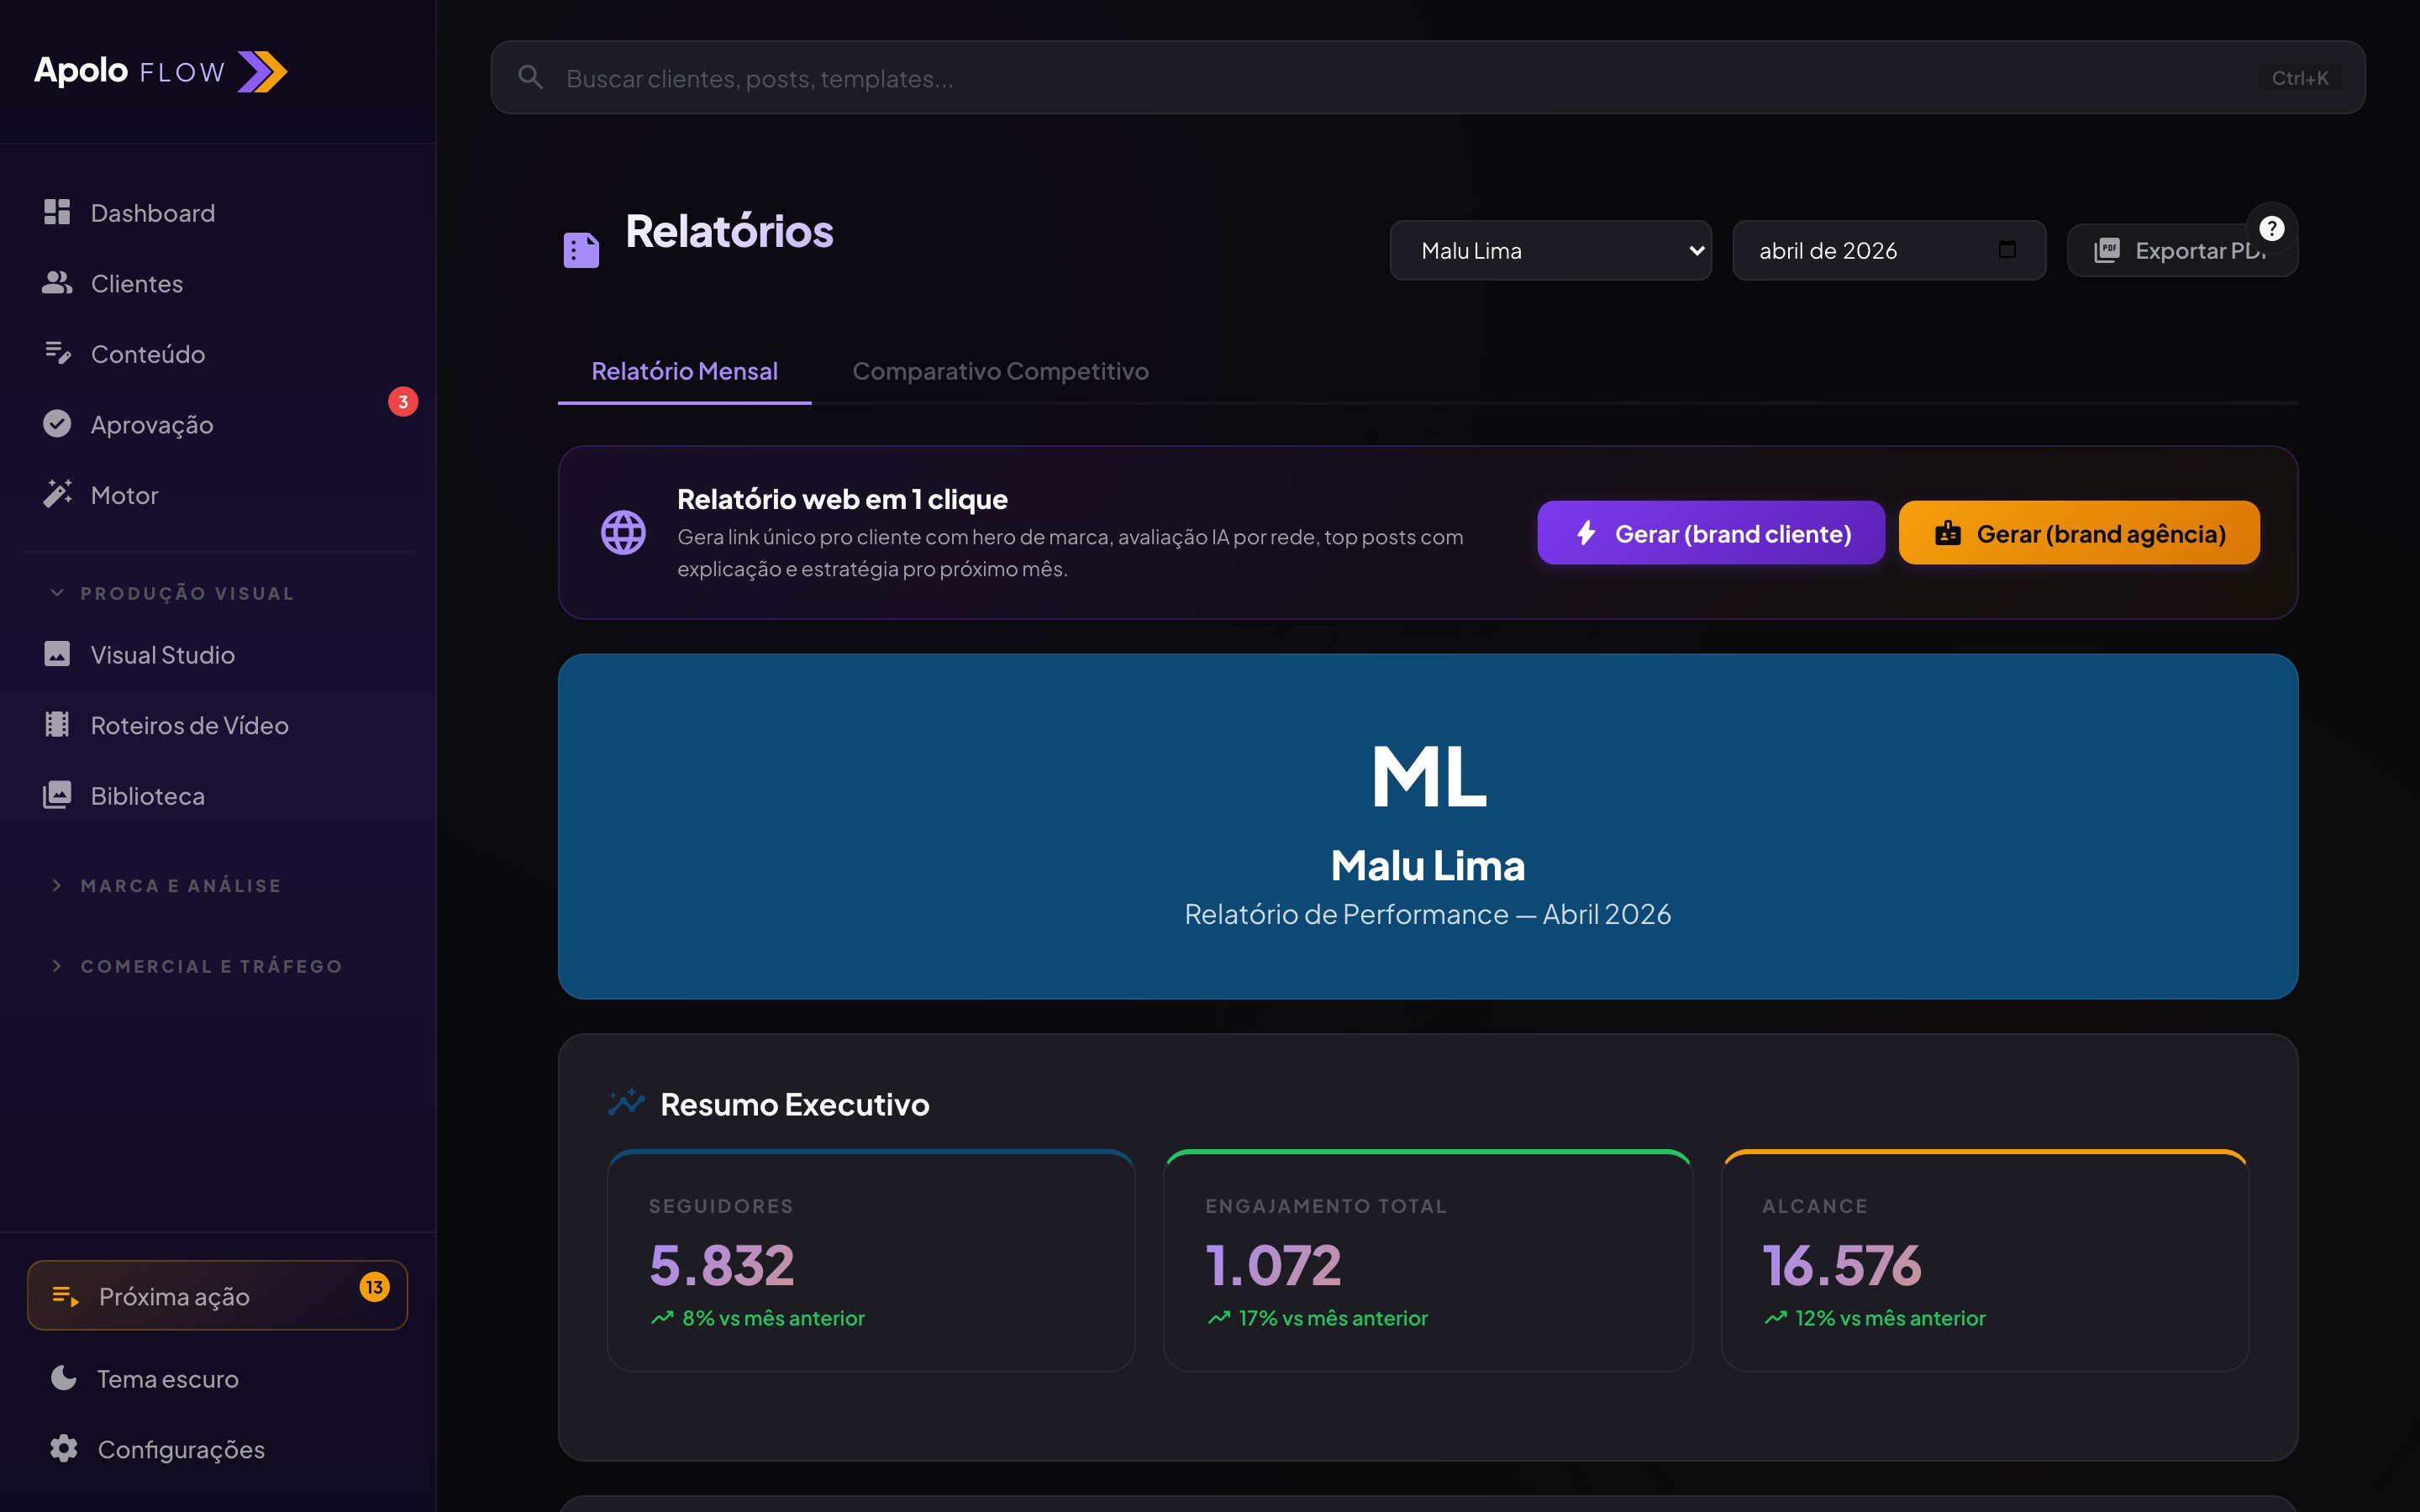Image resolution: width=2420 pixels, height=1512 pixels.
Task: Click the Motor magic wand icon
Action: point(57,494)
